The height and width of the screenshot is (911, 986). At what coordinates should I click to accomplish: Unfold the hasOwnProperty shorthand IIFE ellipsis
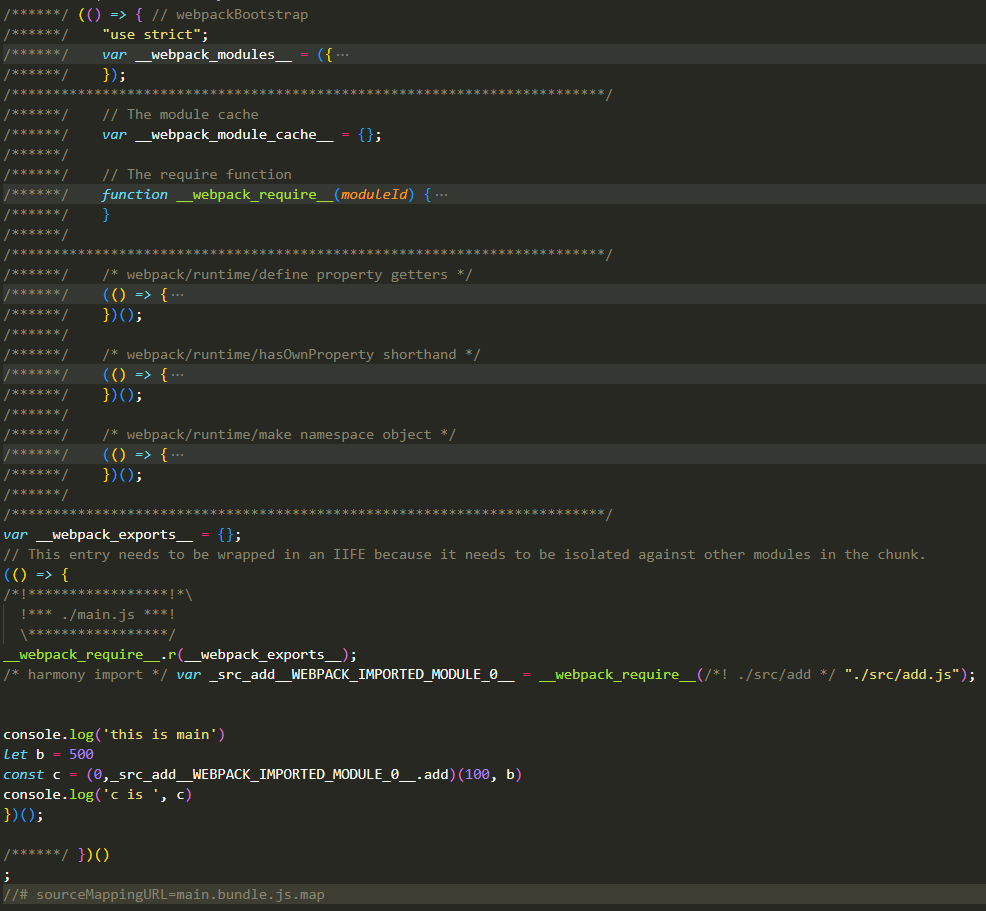point(178,375)
